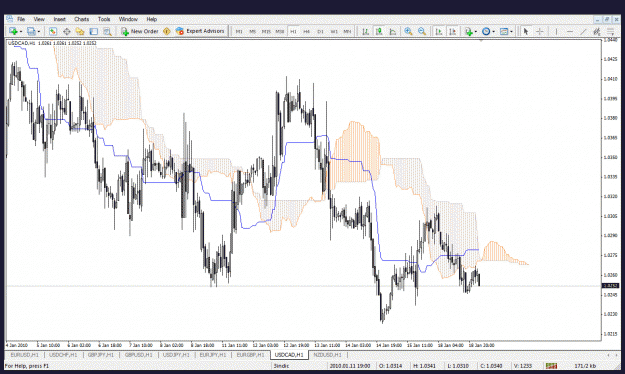
Task: Open the Profiles toolbar icon
Action: pyautogui.click(x=31, y=31)
